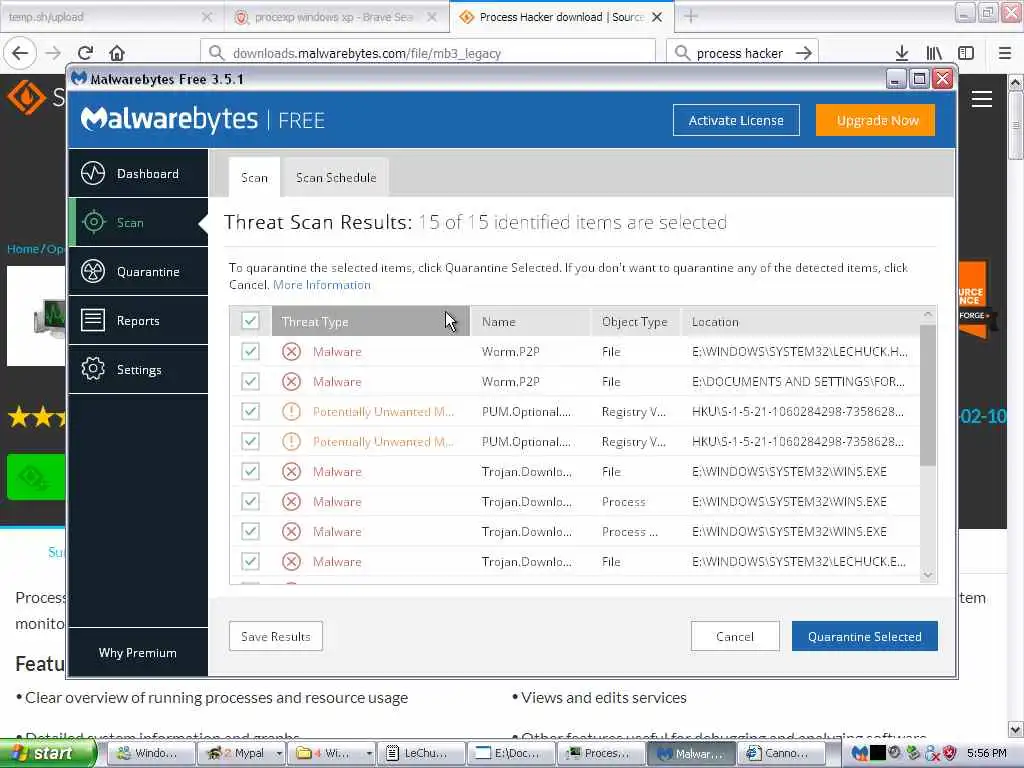Switch to the Scan Schedule tab

click(x=336, y=178)
